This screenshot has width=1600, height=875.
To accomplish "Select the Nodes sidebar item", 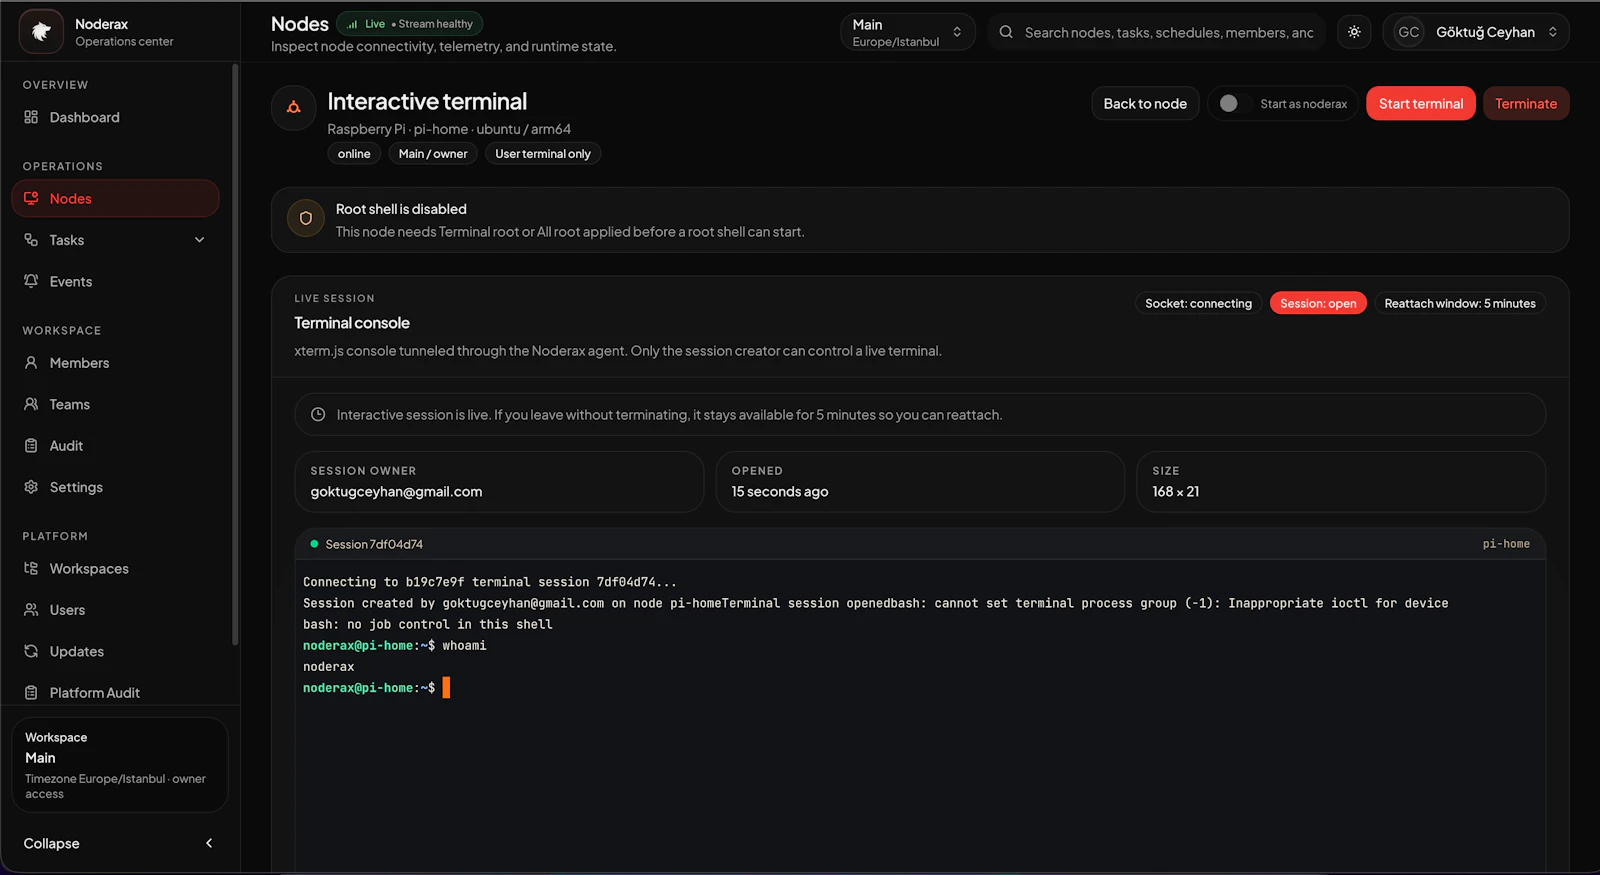I will (115, 199).
